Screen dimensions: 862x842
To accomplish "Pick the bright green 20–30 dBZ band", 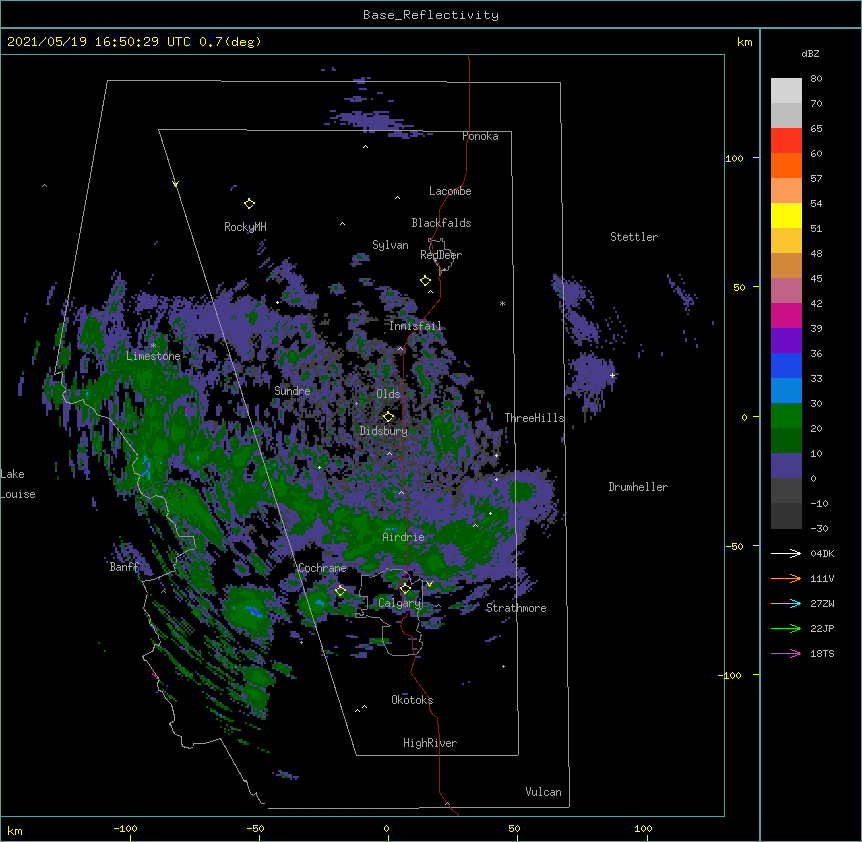I will pos(786,416).
